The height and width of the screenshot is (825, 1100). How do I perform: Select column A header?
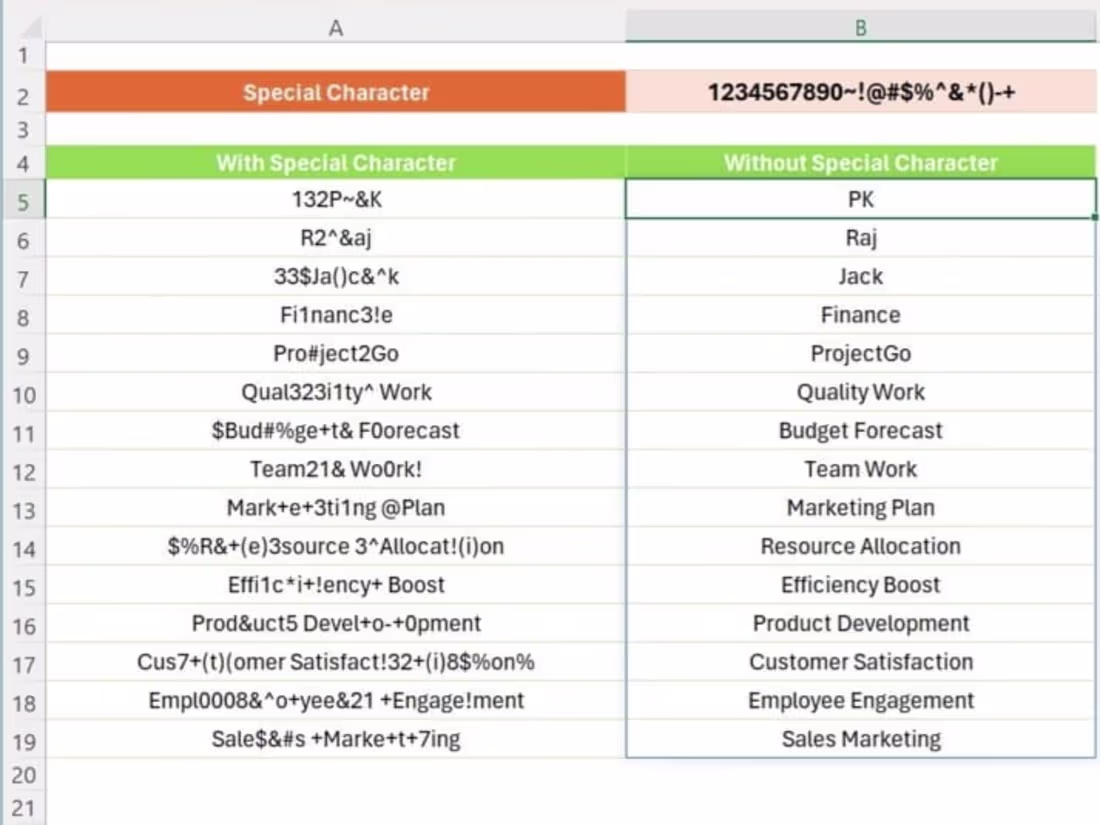pos(336,28)
